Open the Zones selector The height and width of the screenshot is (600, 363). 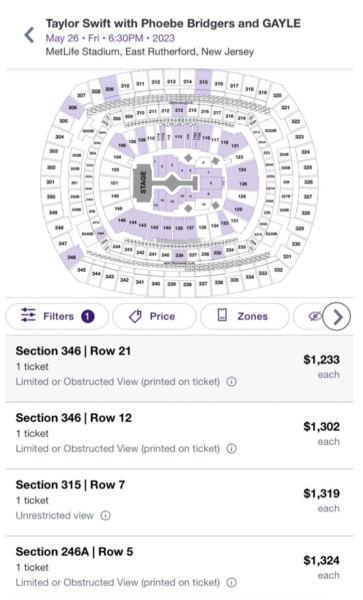[244, 316]
